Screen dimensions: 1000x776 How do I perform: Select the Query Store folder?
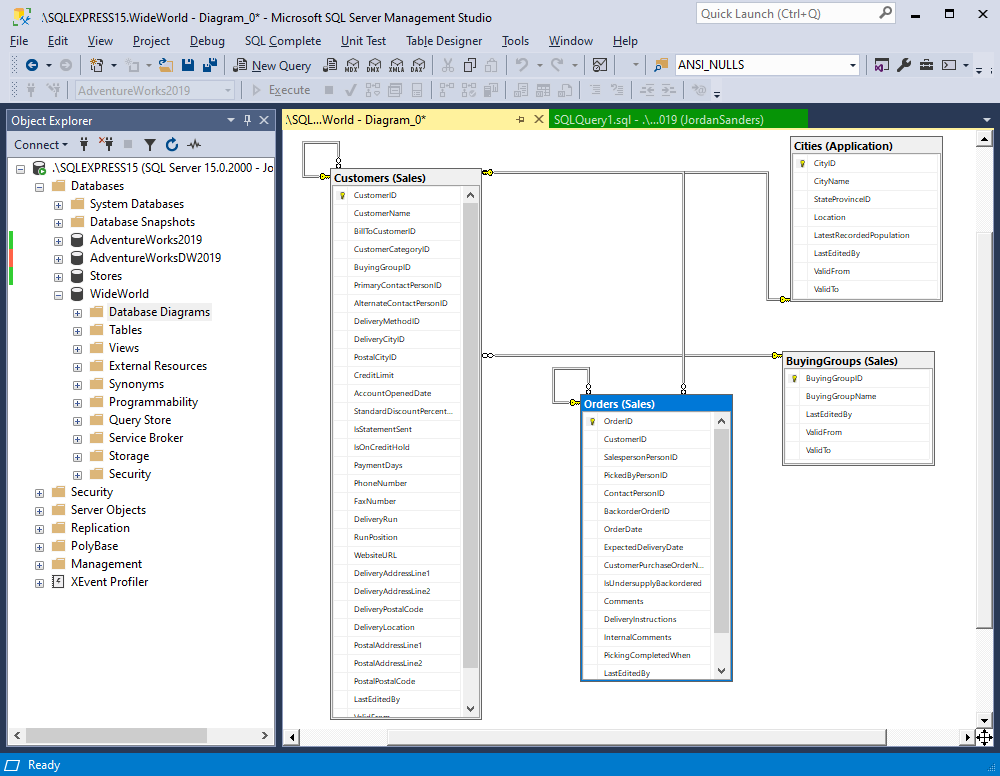point(140,420)
